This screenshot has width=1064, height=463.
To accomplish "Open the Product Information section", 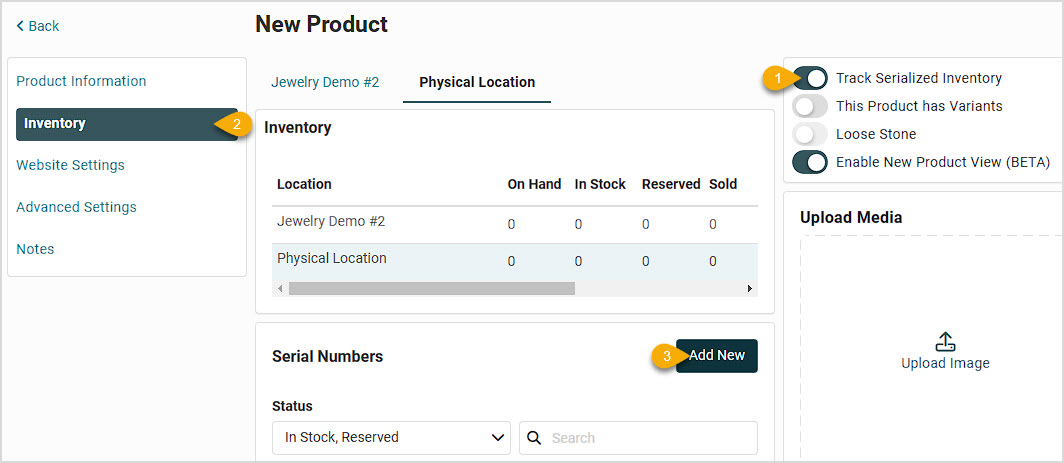I will point(81,81).
